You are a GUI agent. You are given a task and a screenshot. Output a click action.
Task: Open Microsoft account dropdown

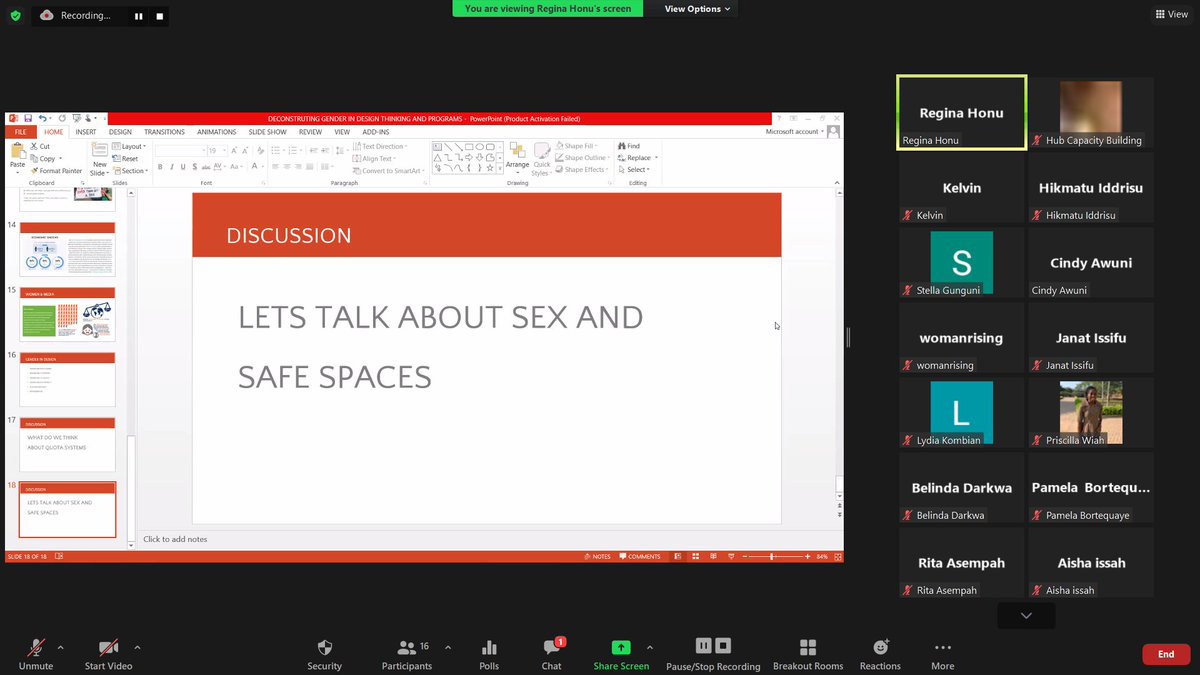795,132
